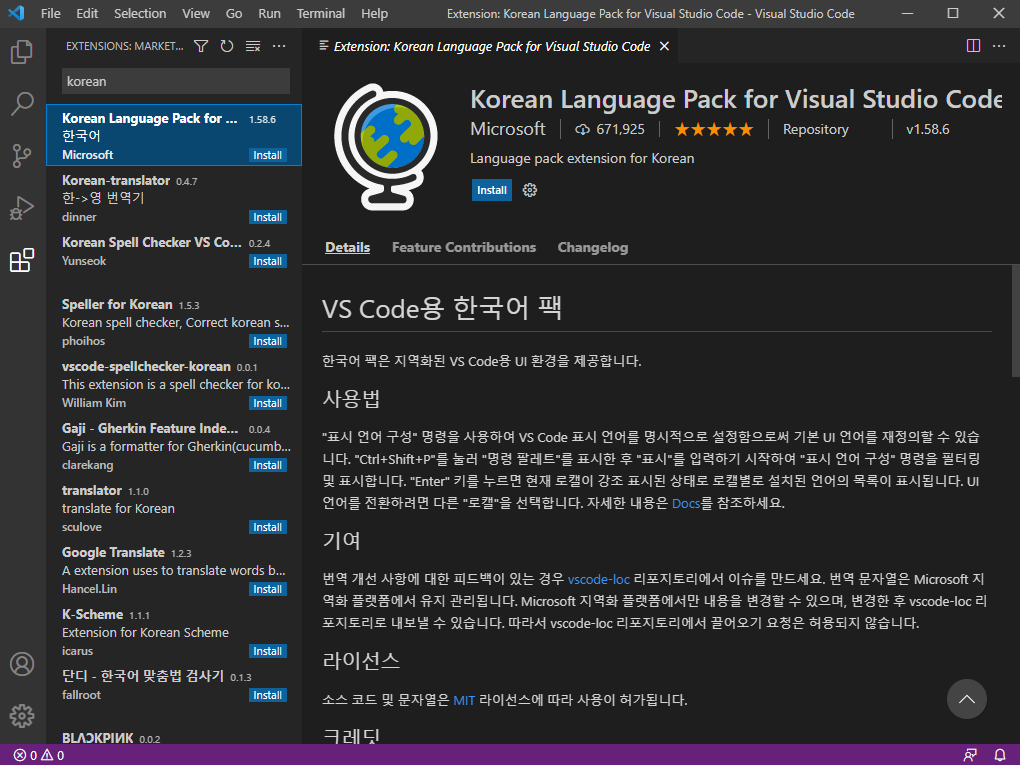Screen dimensions: 1020x765
Task: Click the version label v1.58.6
Action: coord(928,129)
